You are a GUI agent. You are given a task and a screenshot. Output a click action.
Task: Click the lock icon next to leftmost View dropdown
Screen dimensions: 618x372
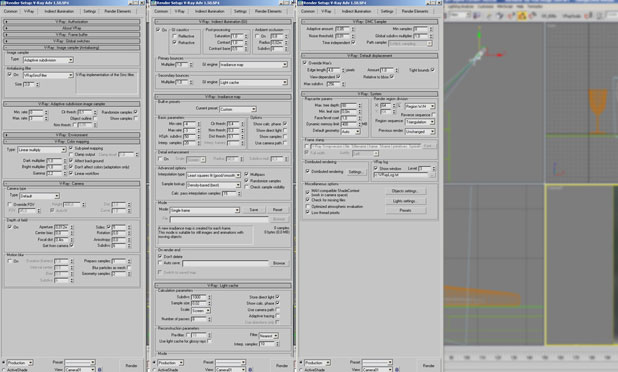point(100,370)
